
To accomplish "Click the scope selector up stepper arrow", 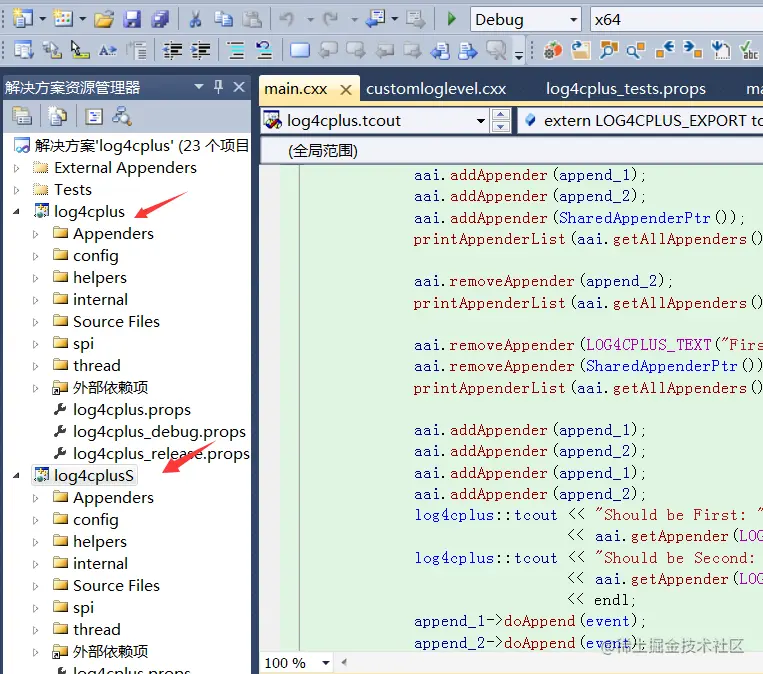I will coord(501,115).
